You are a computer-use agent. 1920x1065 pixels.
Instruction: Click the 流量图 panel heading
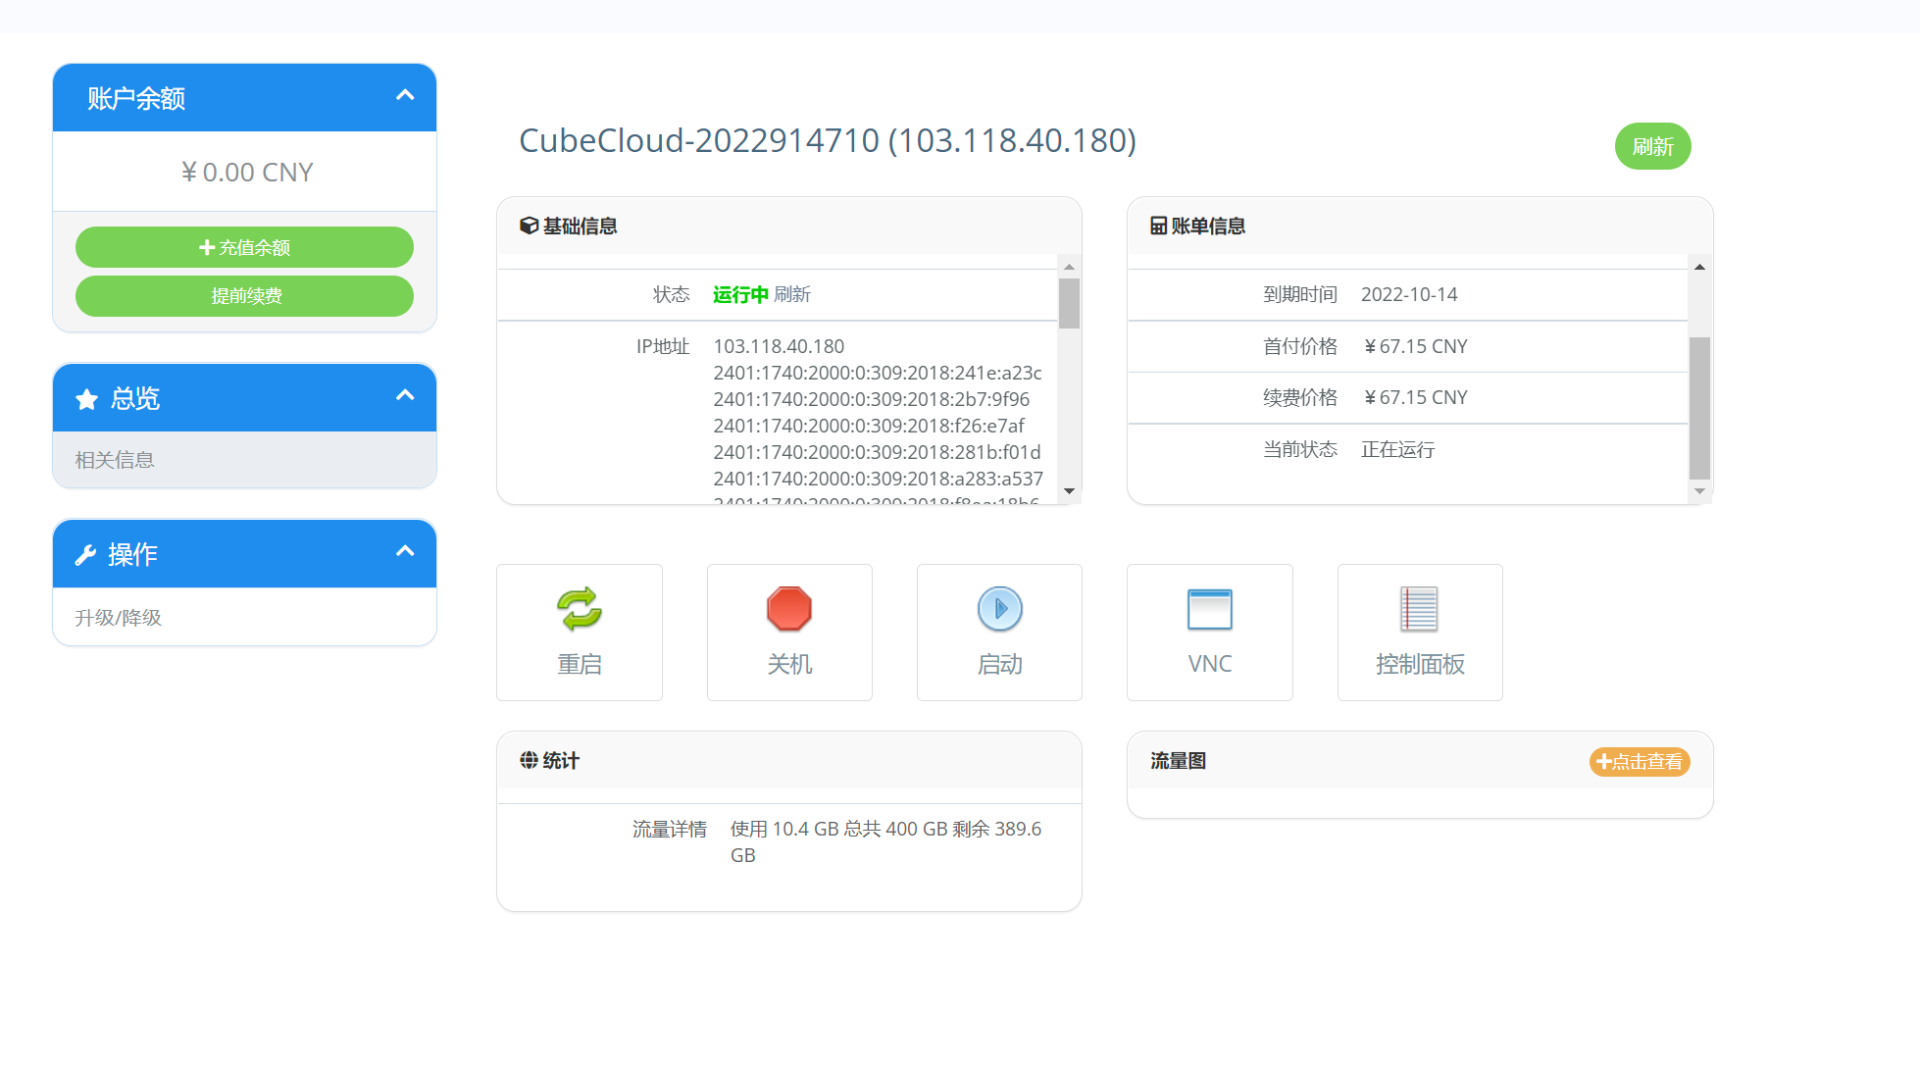pyautogui.click(x=1178, y=761)
